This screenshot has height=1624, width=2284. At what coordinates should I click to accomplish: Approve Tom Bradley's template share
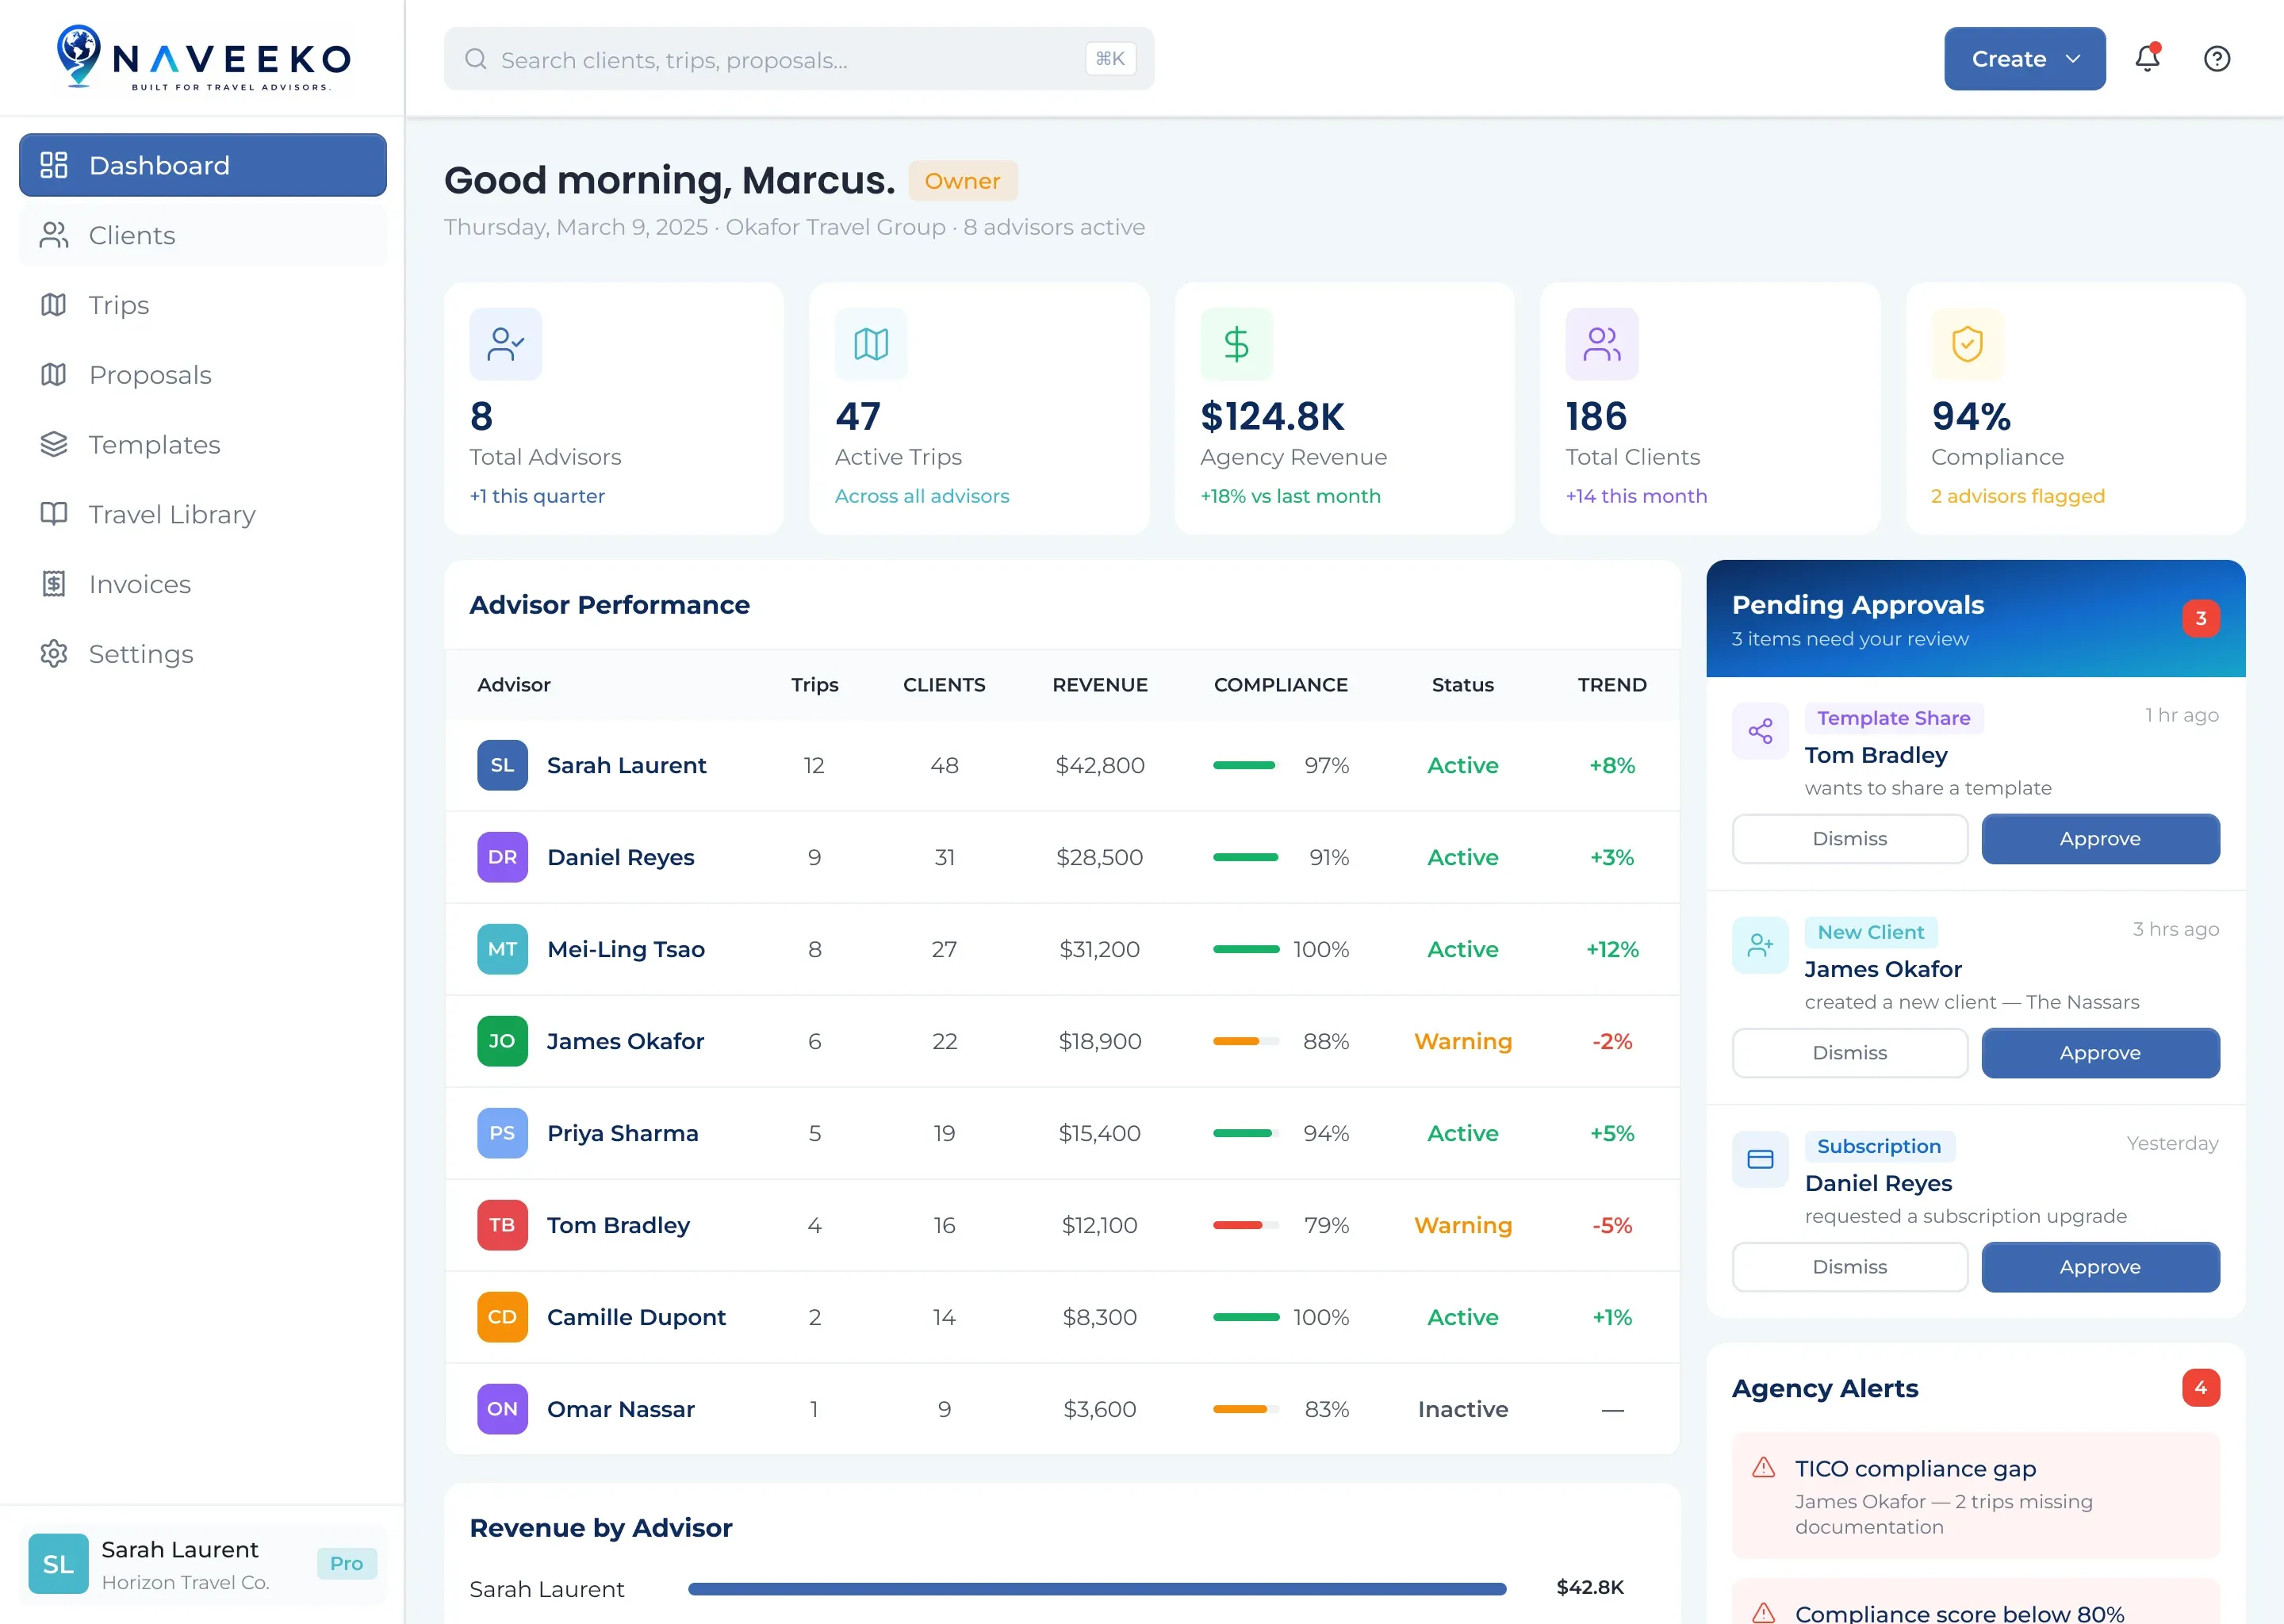(x=2100, y=839)
